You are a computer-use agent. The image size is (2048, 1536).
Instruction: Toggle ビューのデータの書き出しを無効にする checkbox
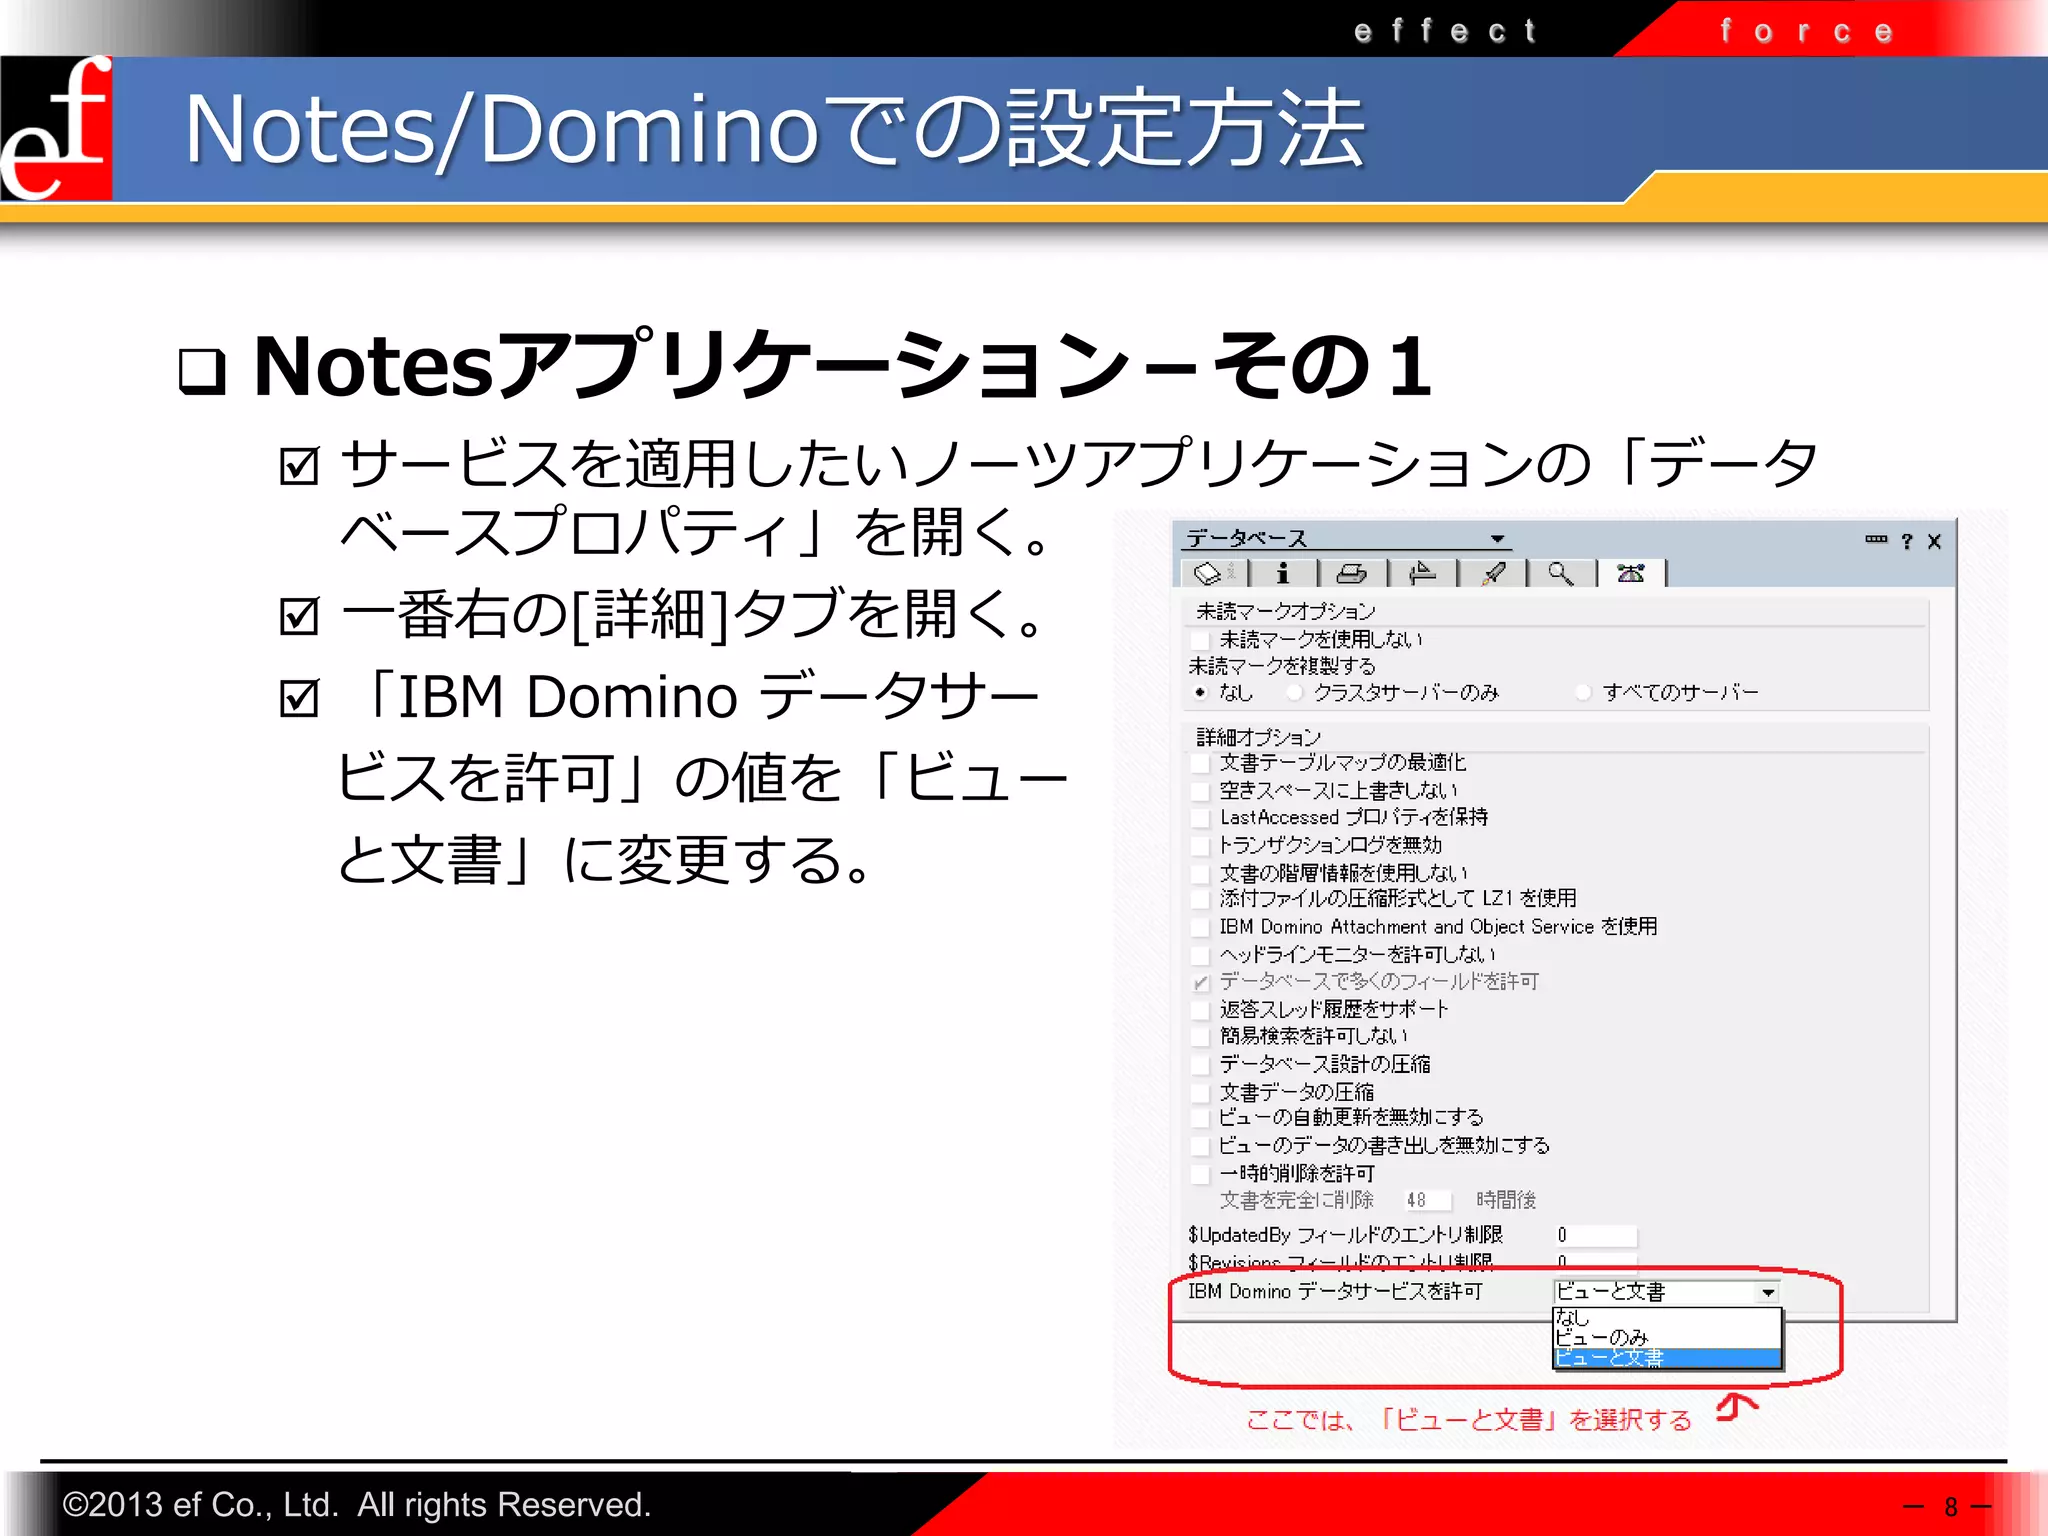coord(1201,1145)
